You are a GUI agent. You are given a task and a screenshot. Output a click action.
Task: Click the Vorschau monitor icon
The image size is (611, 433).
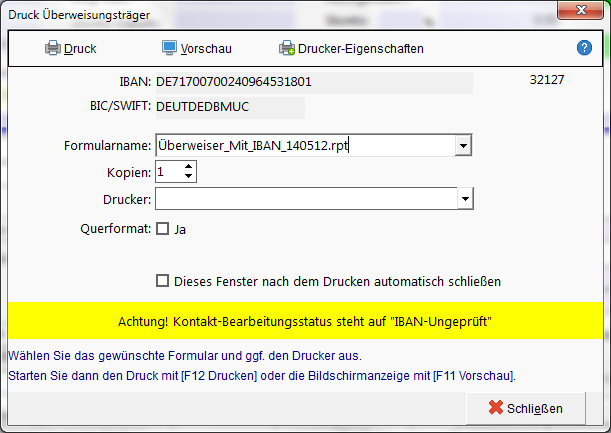pyautogui.click(x=169, y=48)
